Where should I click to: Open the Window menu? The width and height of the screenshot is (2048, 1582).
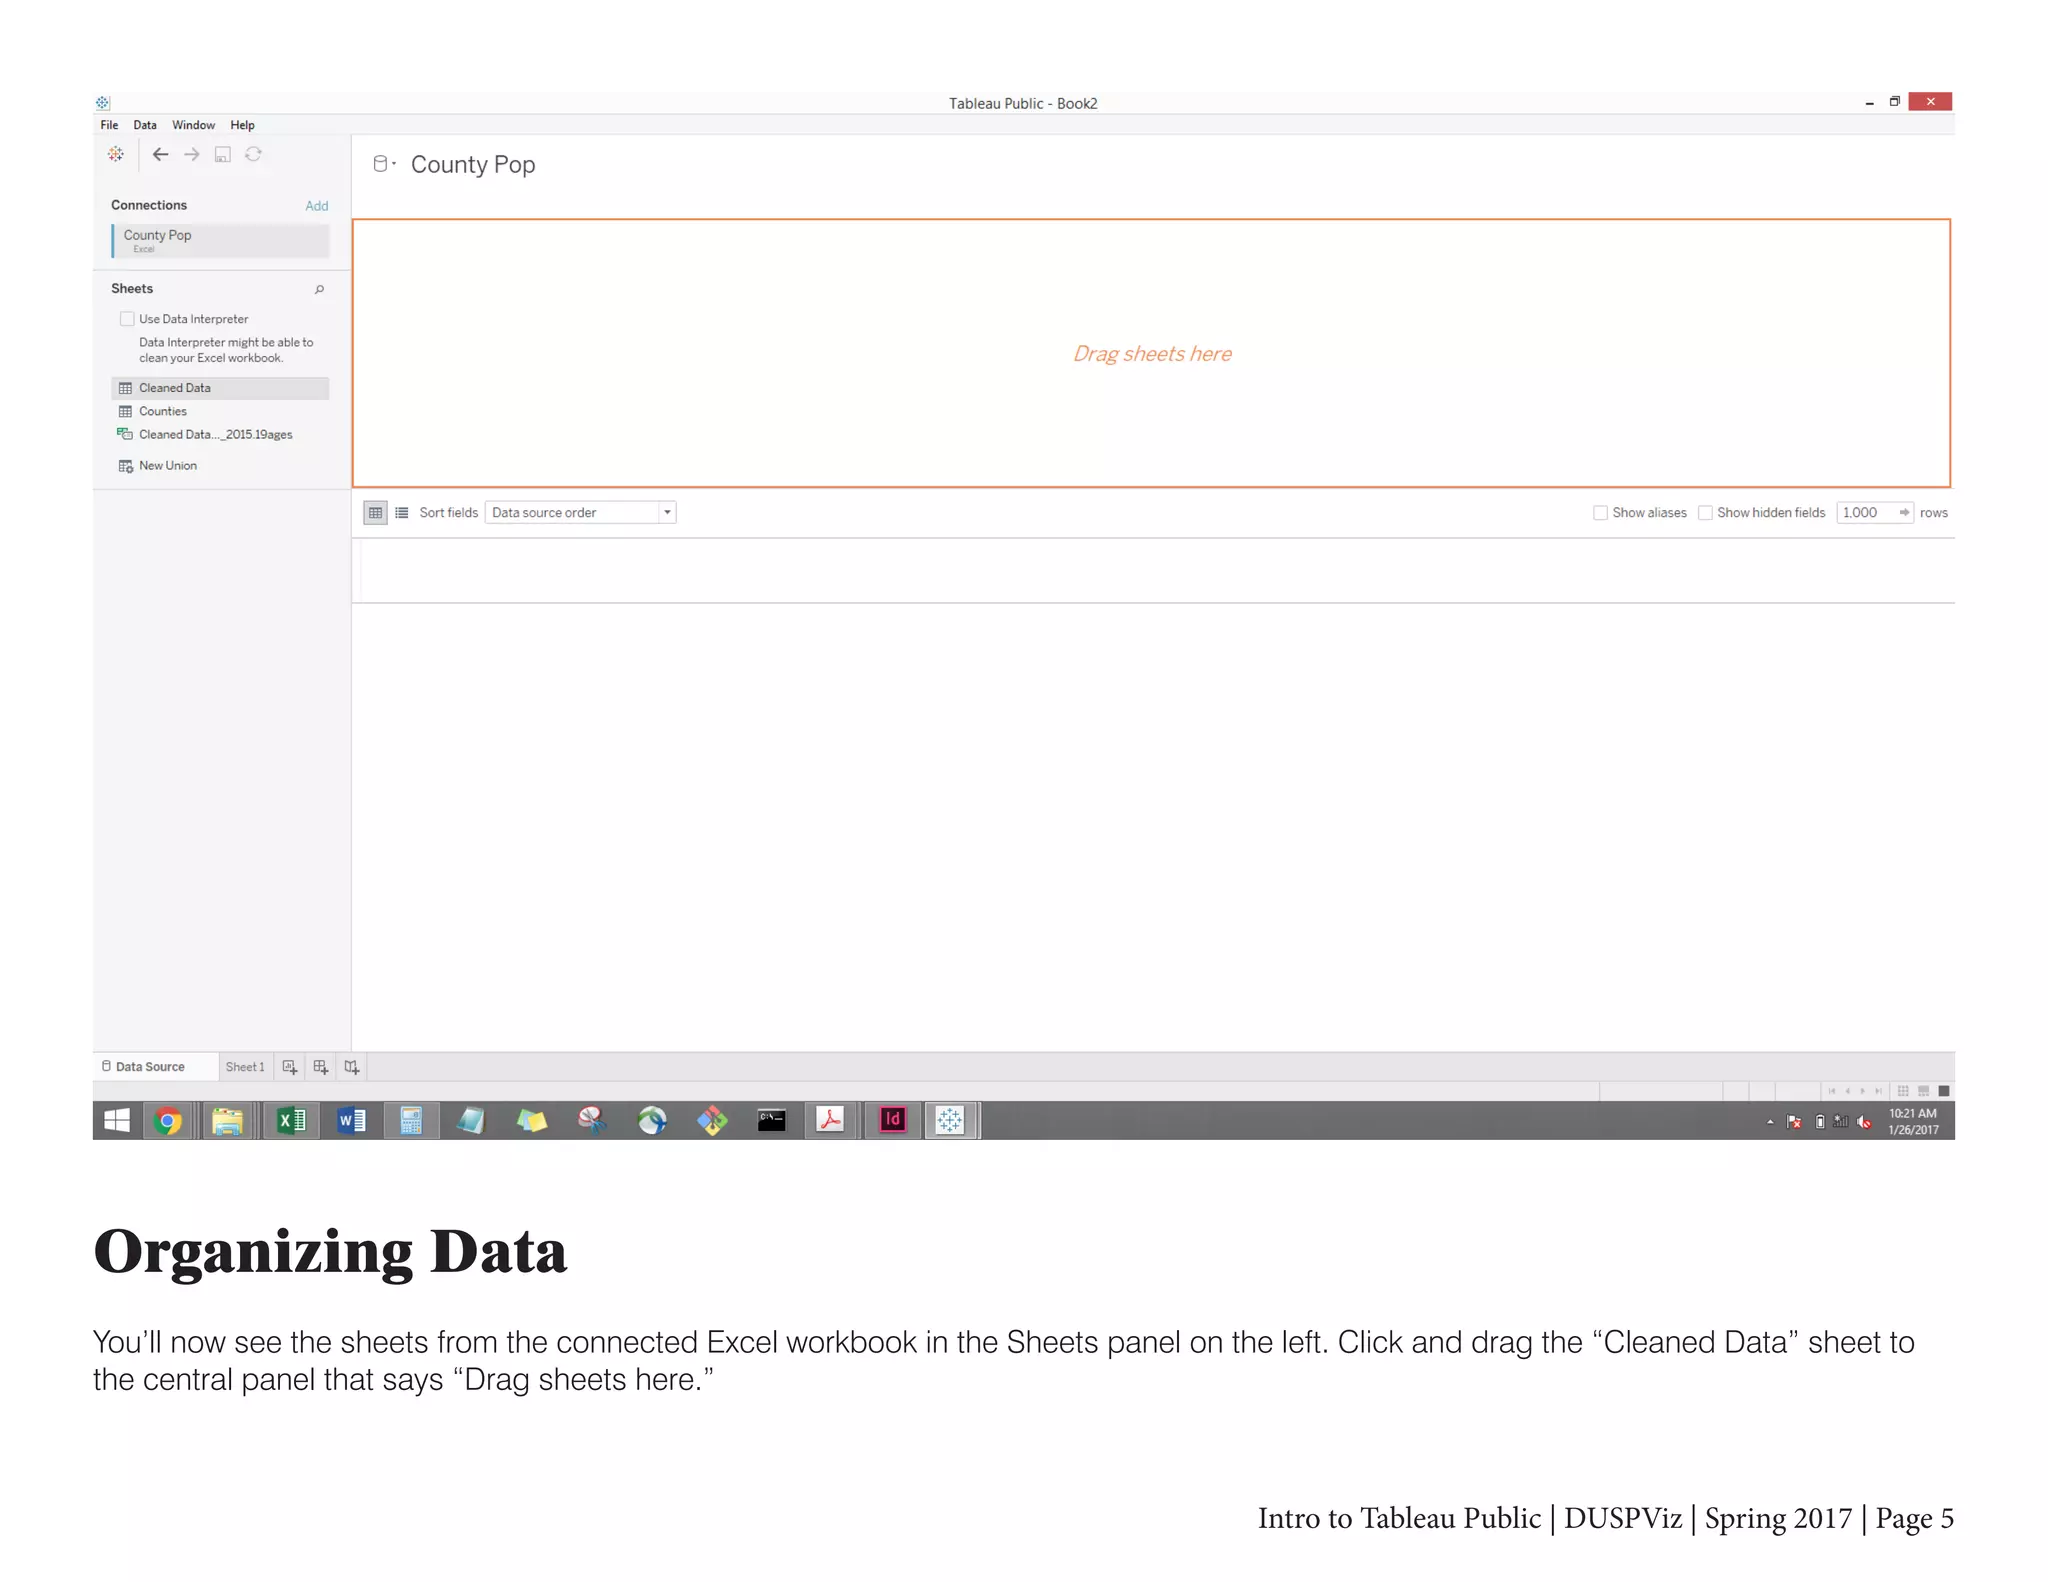click(x=193, y=125)
